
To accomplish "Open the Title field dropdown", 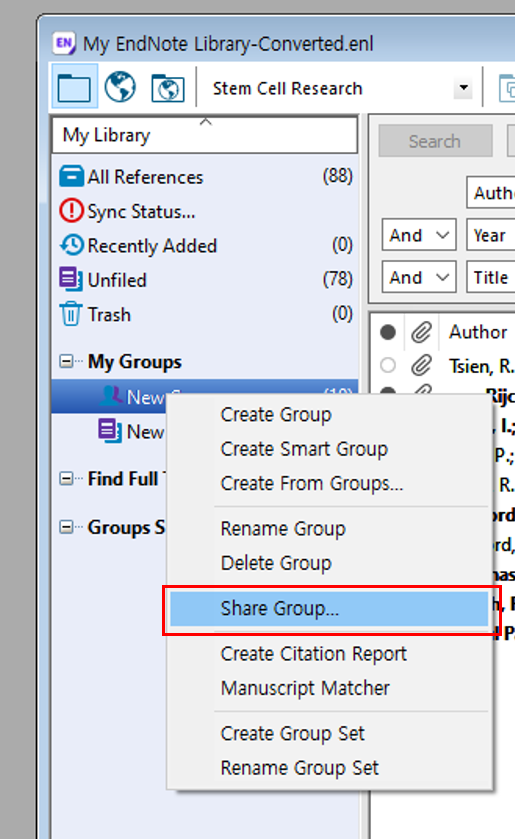I will [x=490, y=277].
